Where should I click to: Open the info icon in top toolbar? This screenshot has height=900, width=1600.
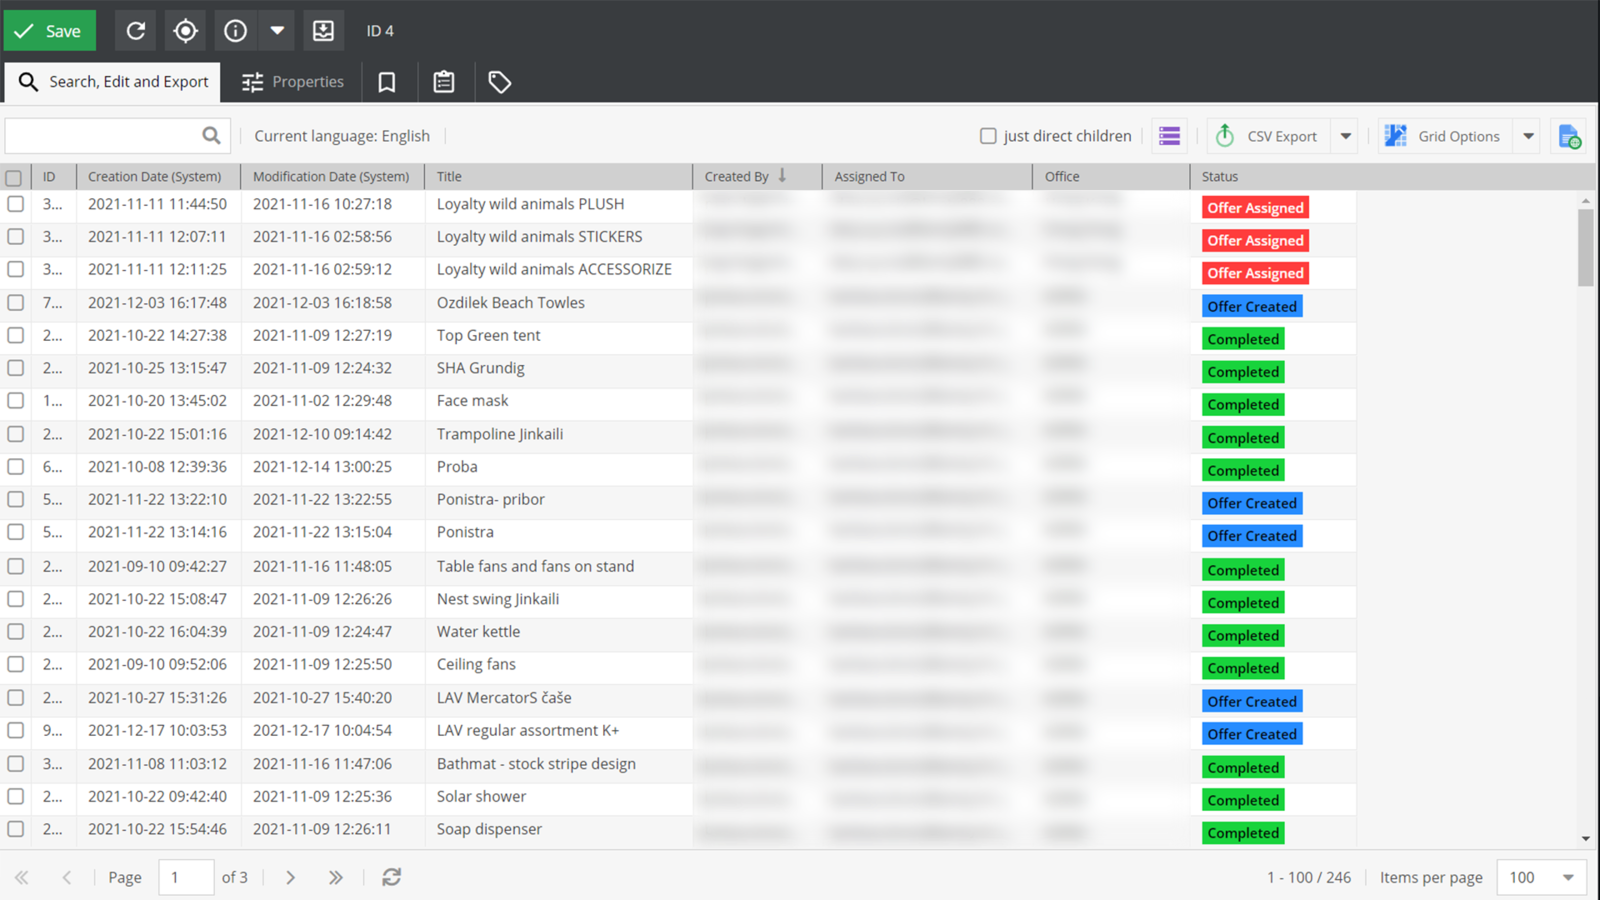[235, 31]
